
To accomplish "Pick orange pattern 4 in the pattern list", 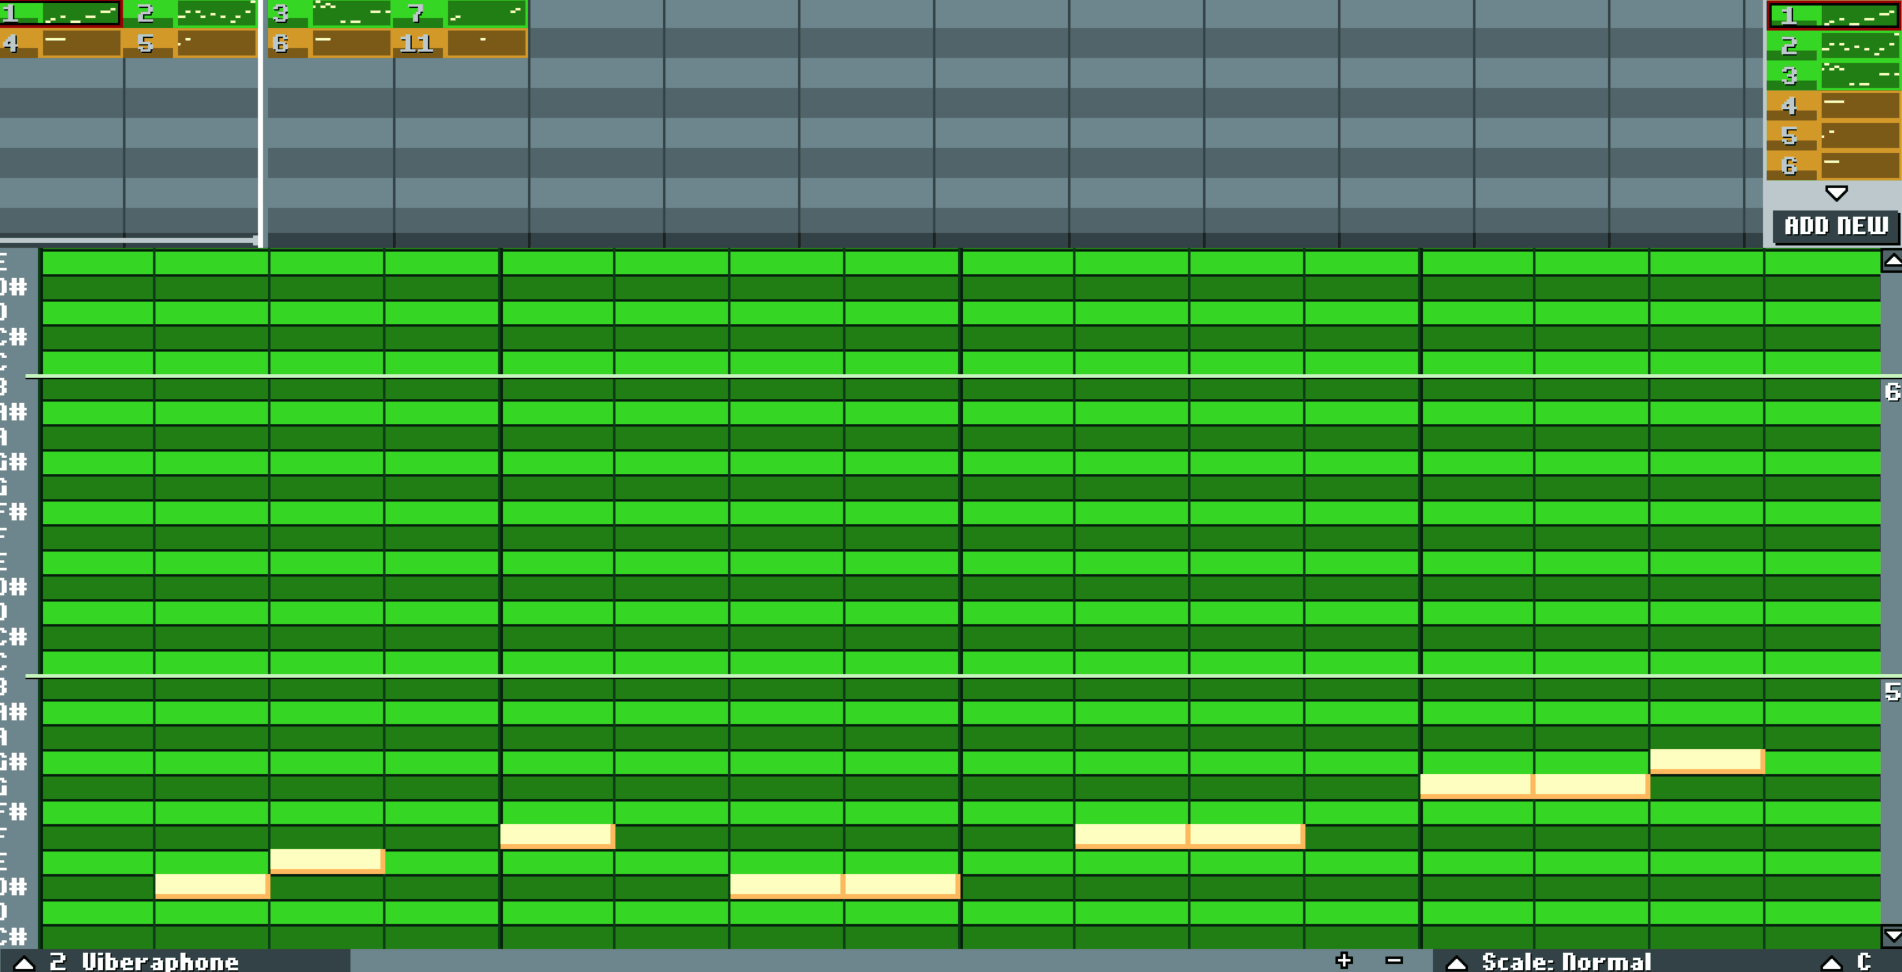I will pos(1834,105).
